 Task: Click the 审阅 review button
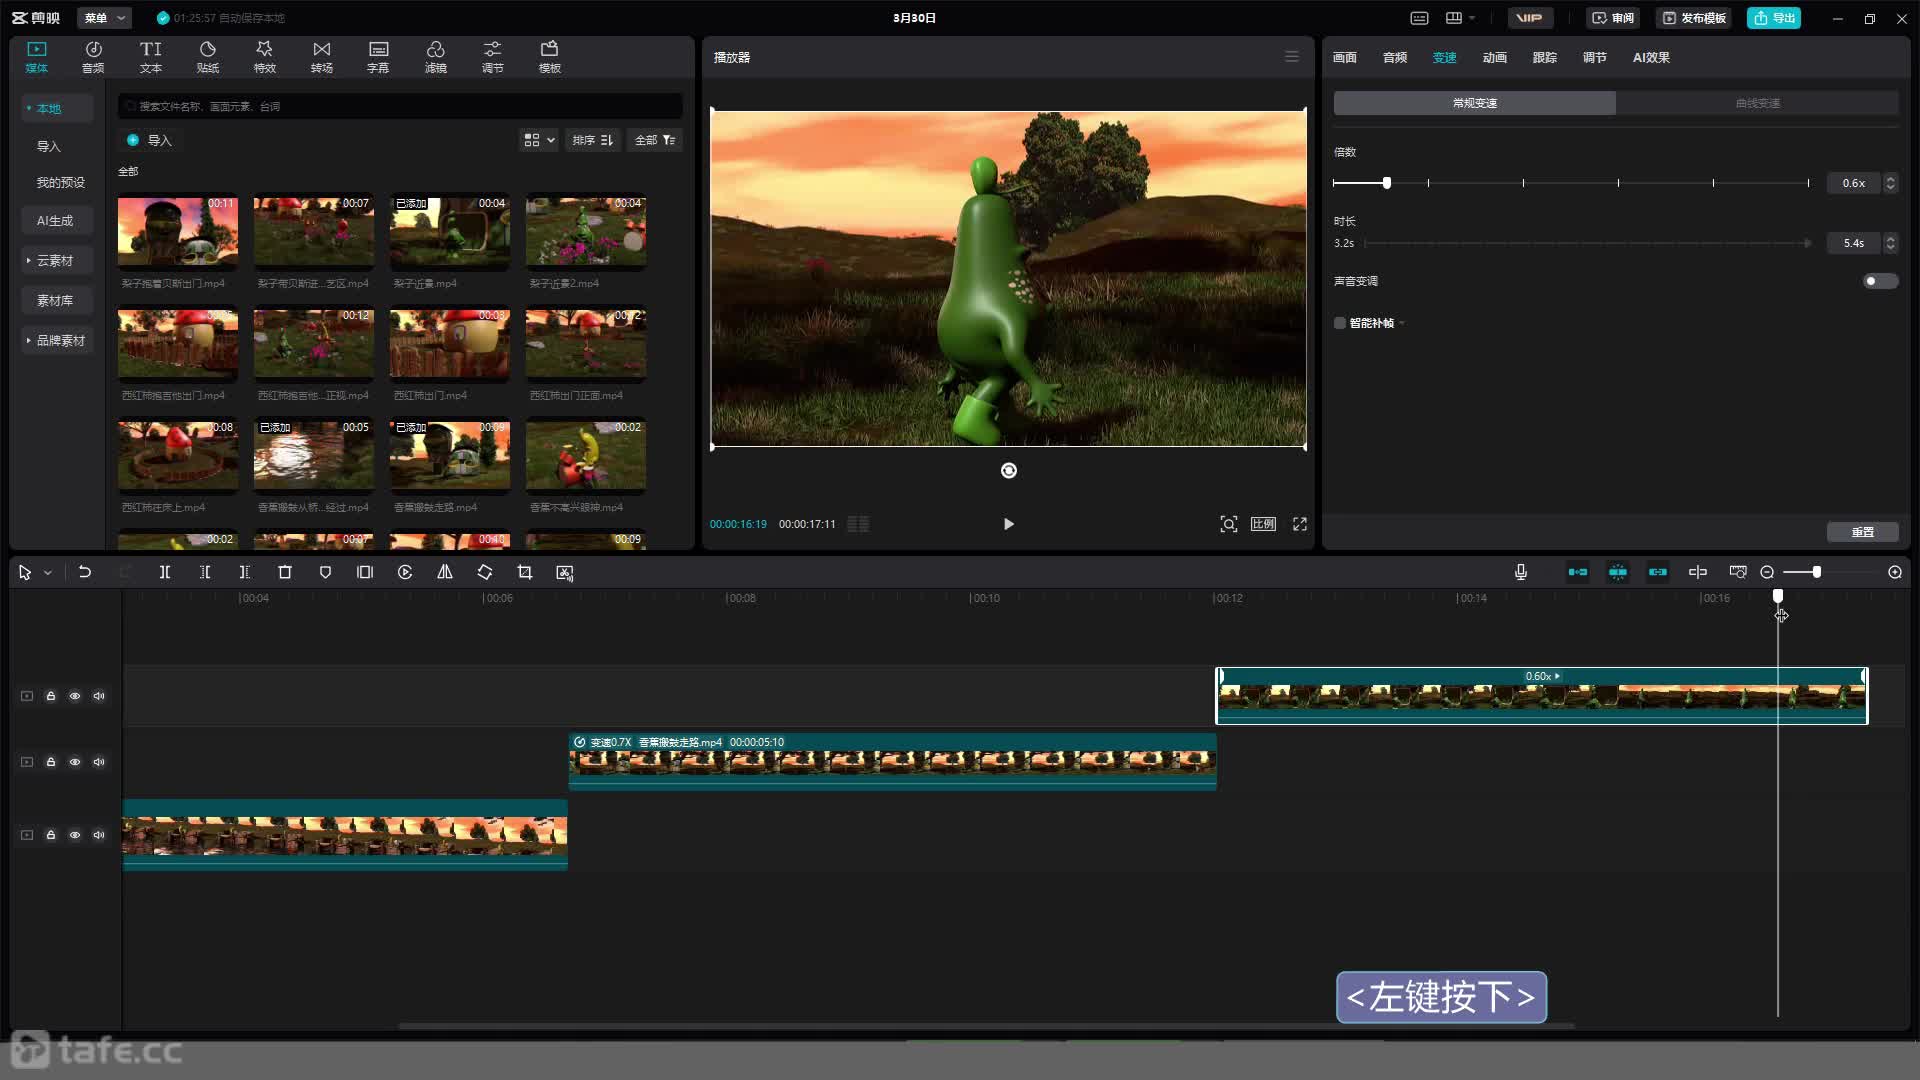coord(1613,18)
